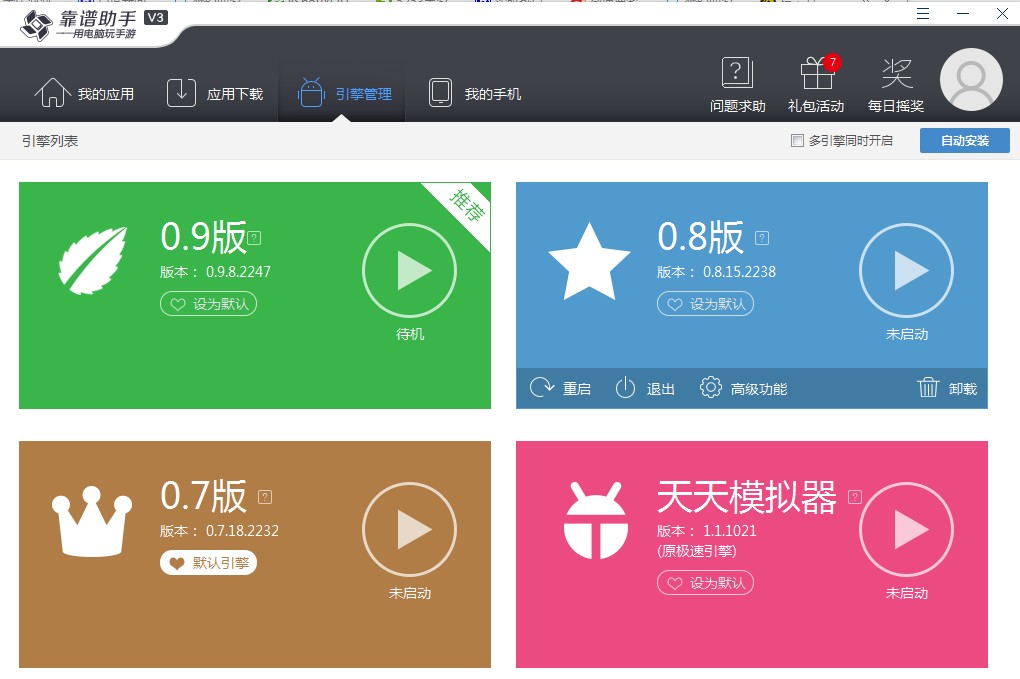This screenshot has height=679, width=1020.
Task: Click help question mark beside 0.8版
Action: 762,238
